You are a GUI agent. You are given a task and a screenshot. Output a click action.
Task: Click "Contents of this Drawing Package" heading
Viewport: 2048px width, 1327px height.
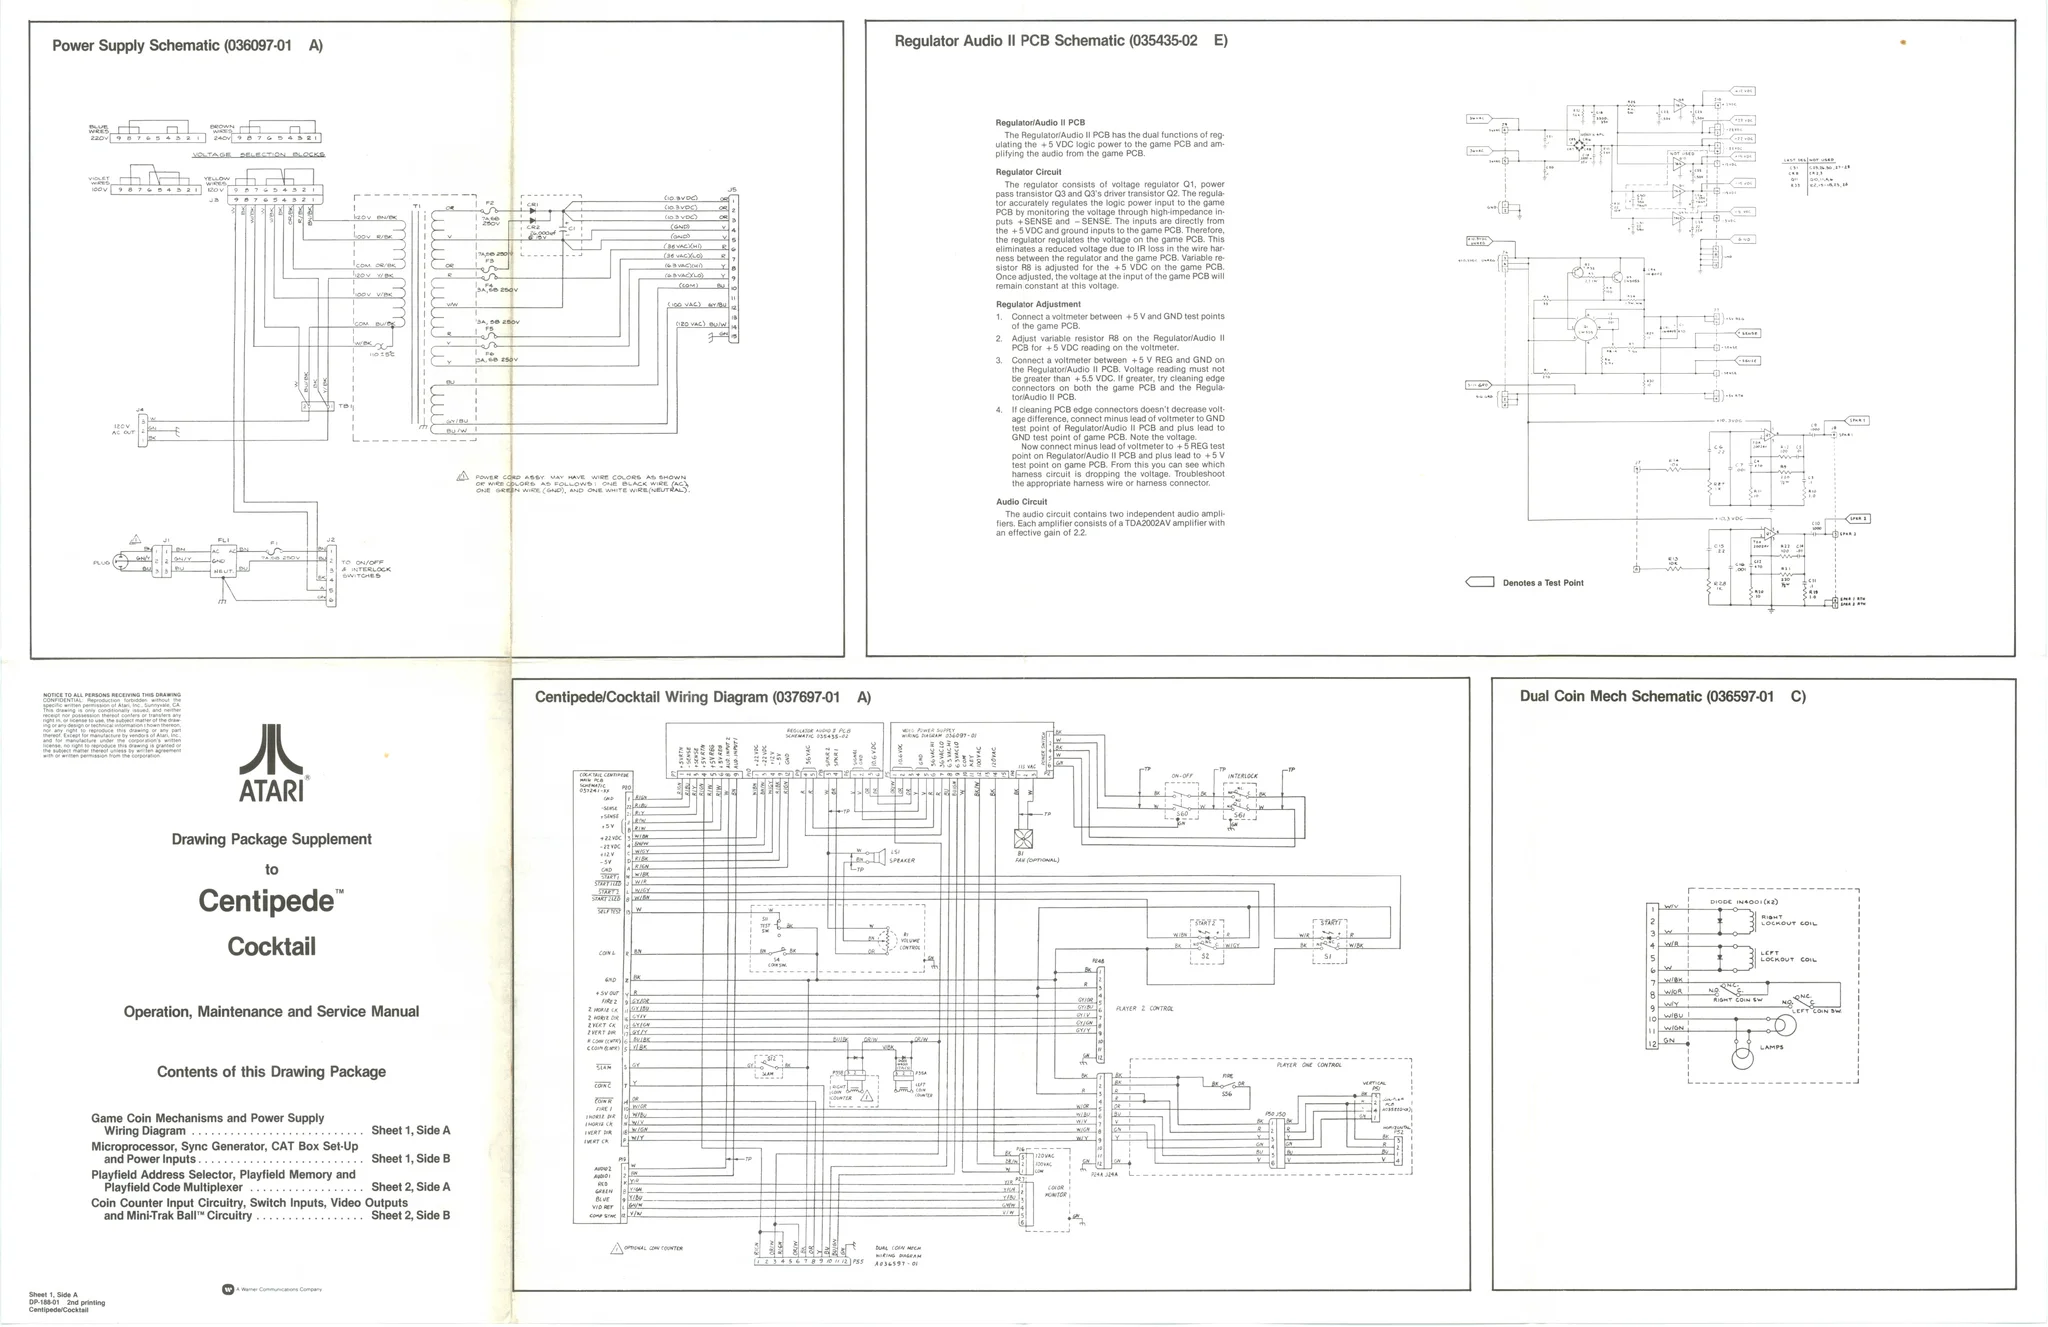pos(271,1072)
